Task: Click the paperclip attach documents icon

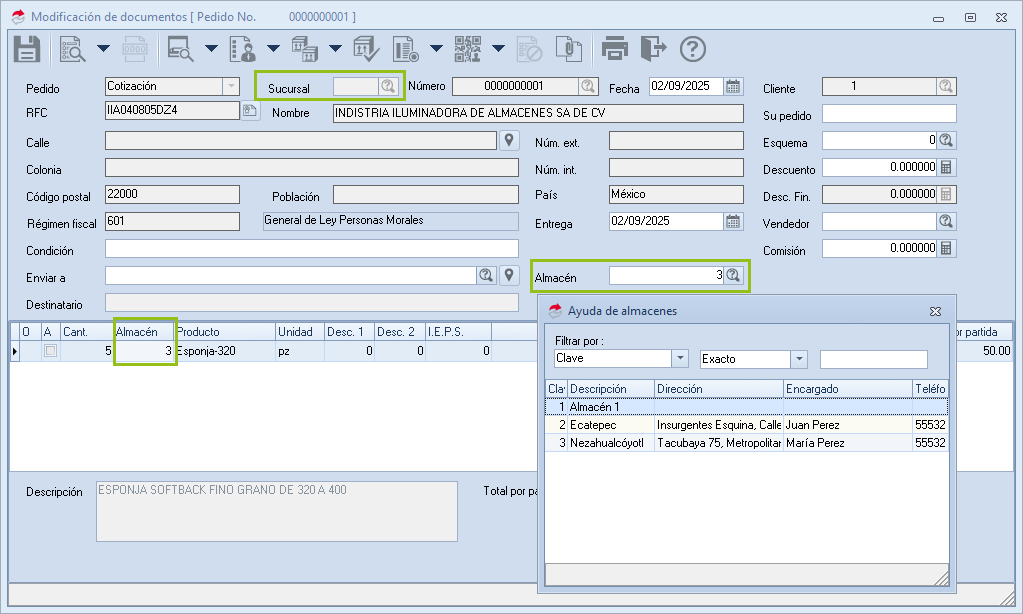Action: [x=567, y=48]
